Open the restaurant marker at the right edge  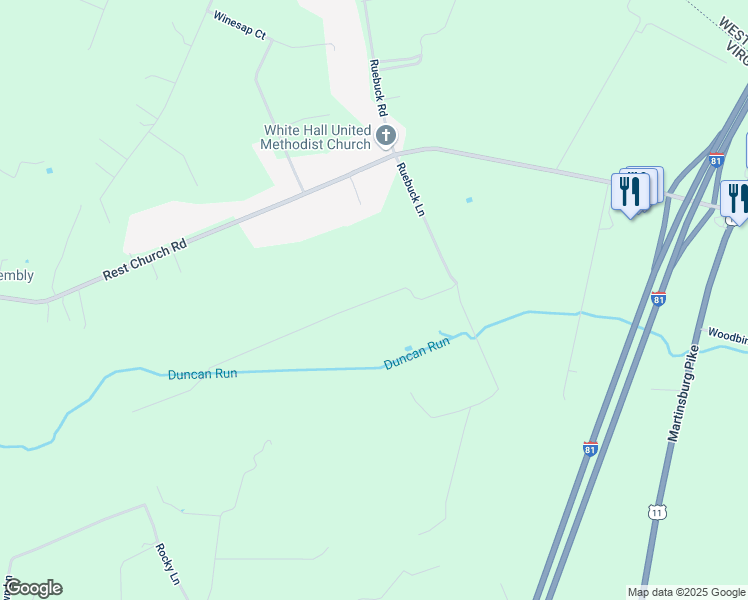tap(737, 200)
